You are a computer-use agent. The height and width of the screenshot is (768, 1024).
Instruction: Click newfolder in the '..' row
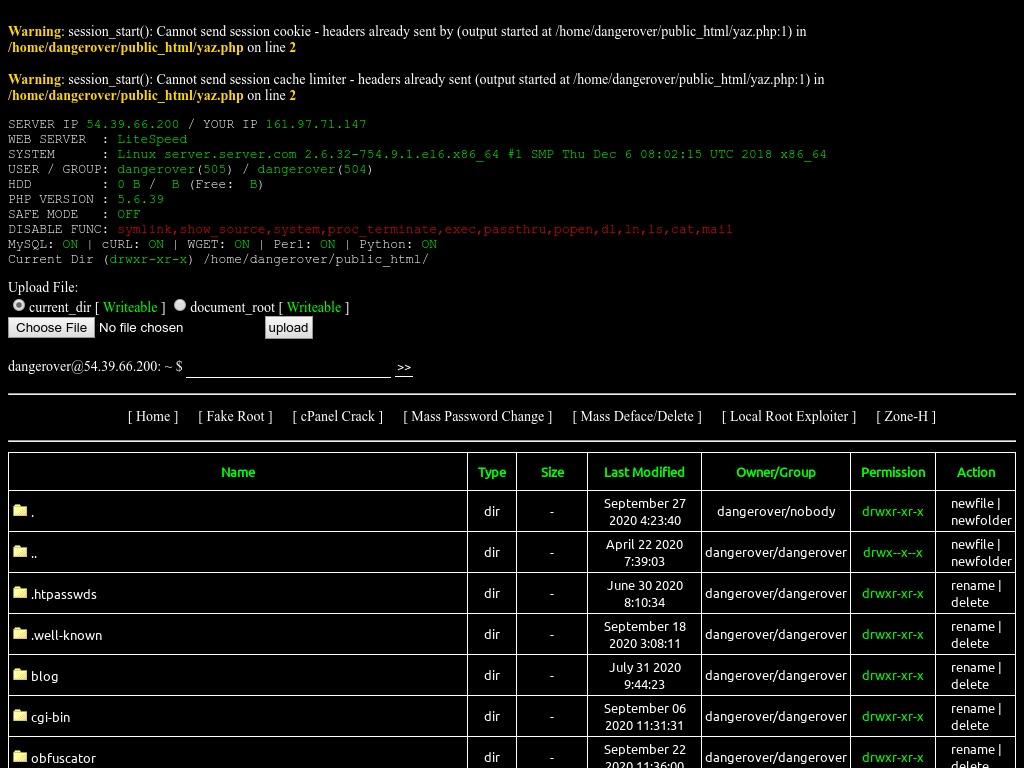click(x=981, y=561)
